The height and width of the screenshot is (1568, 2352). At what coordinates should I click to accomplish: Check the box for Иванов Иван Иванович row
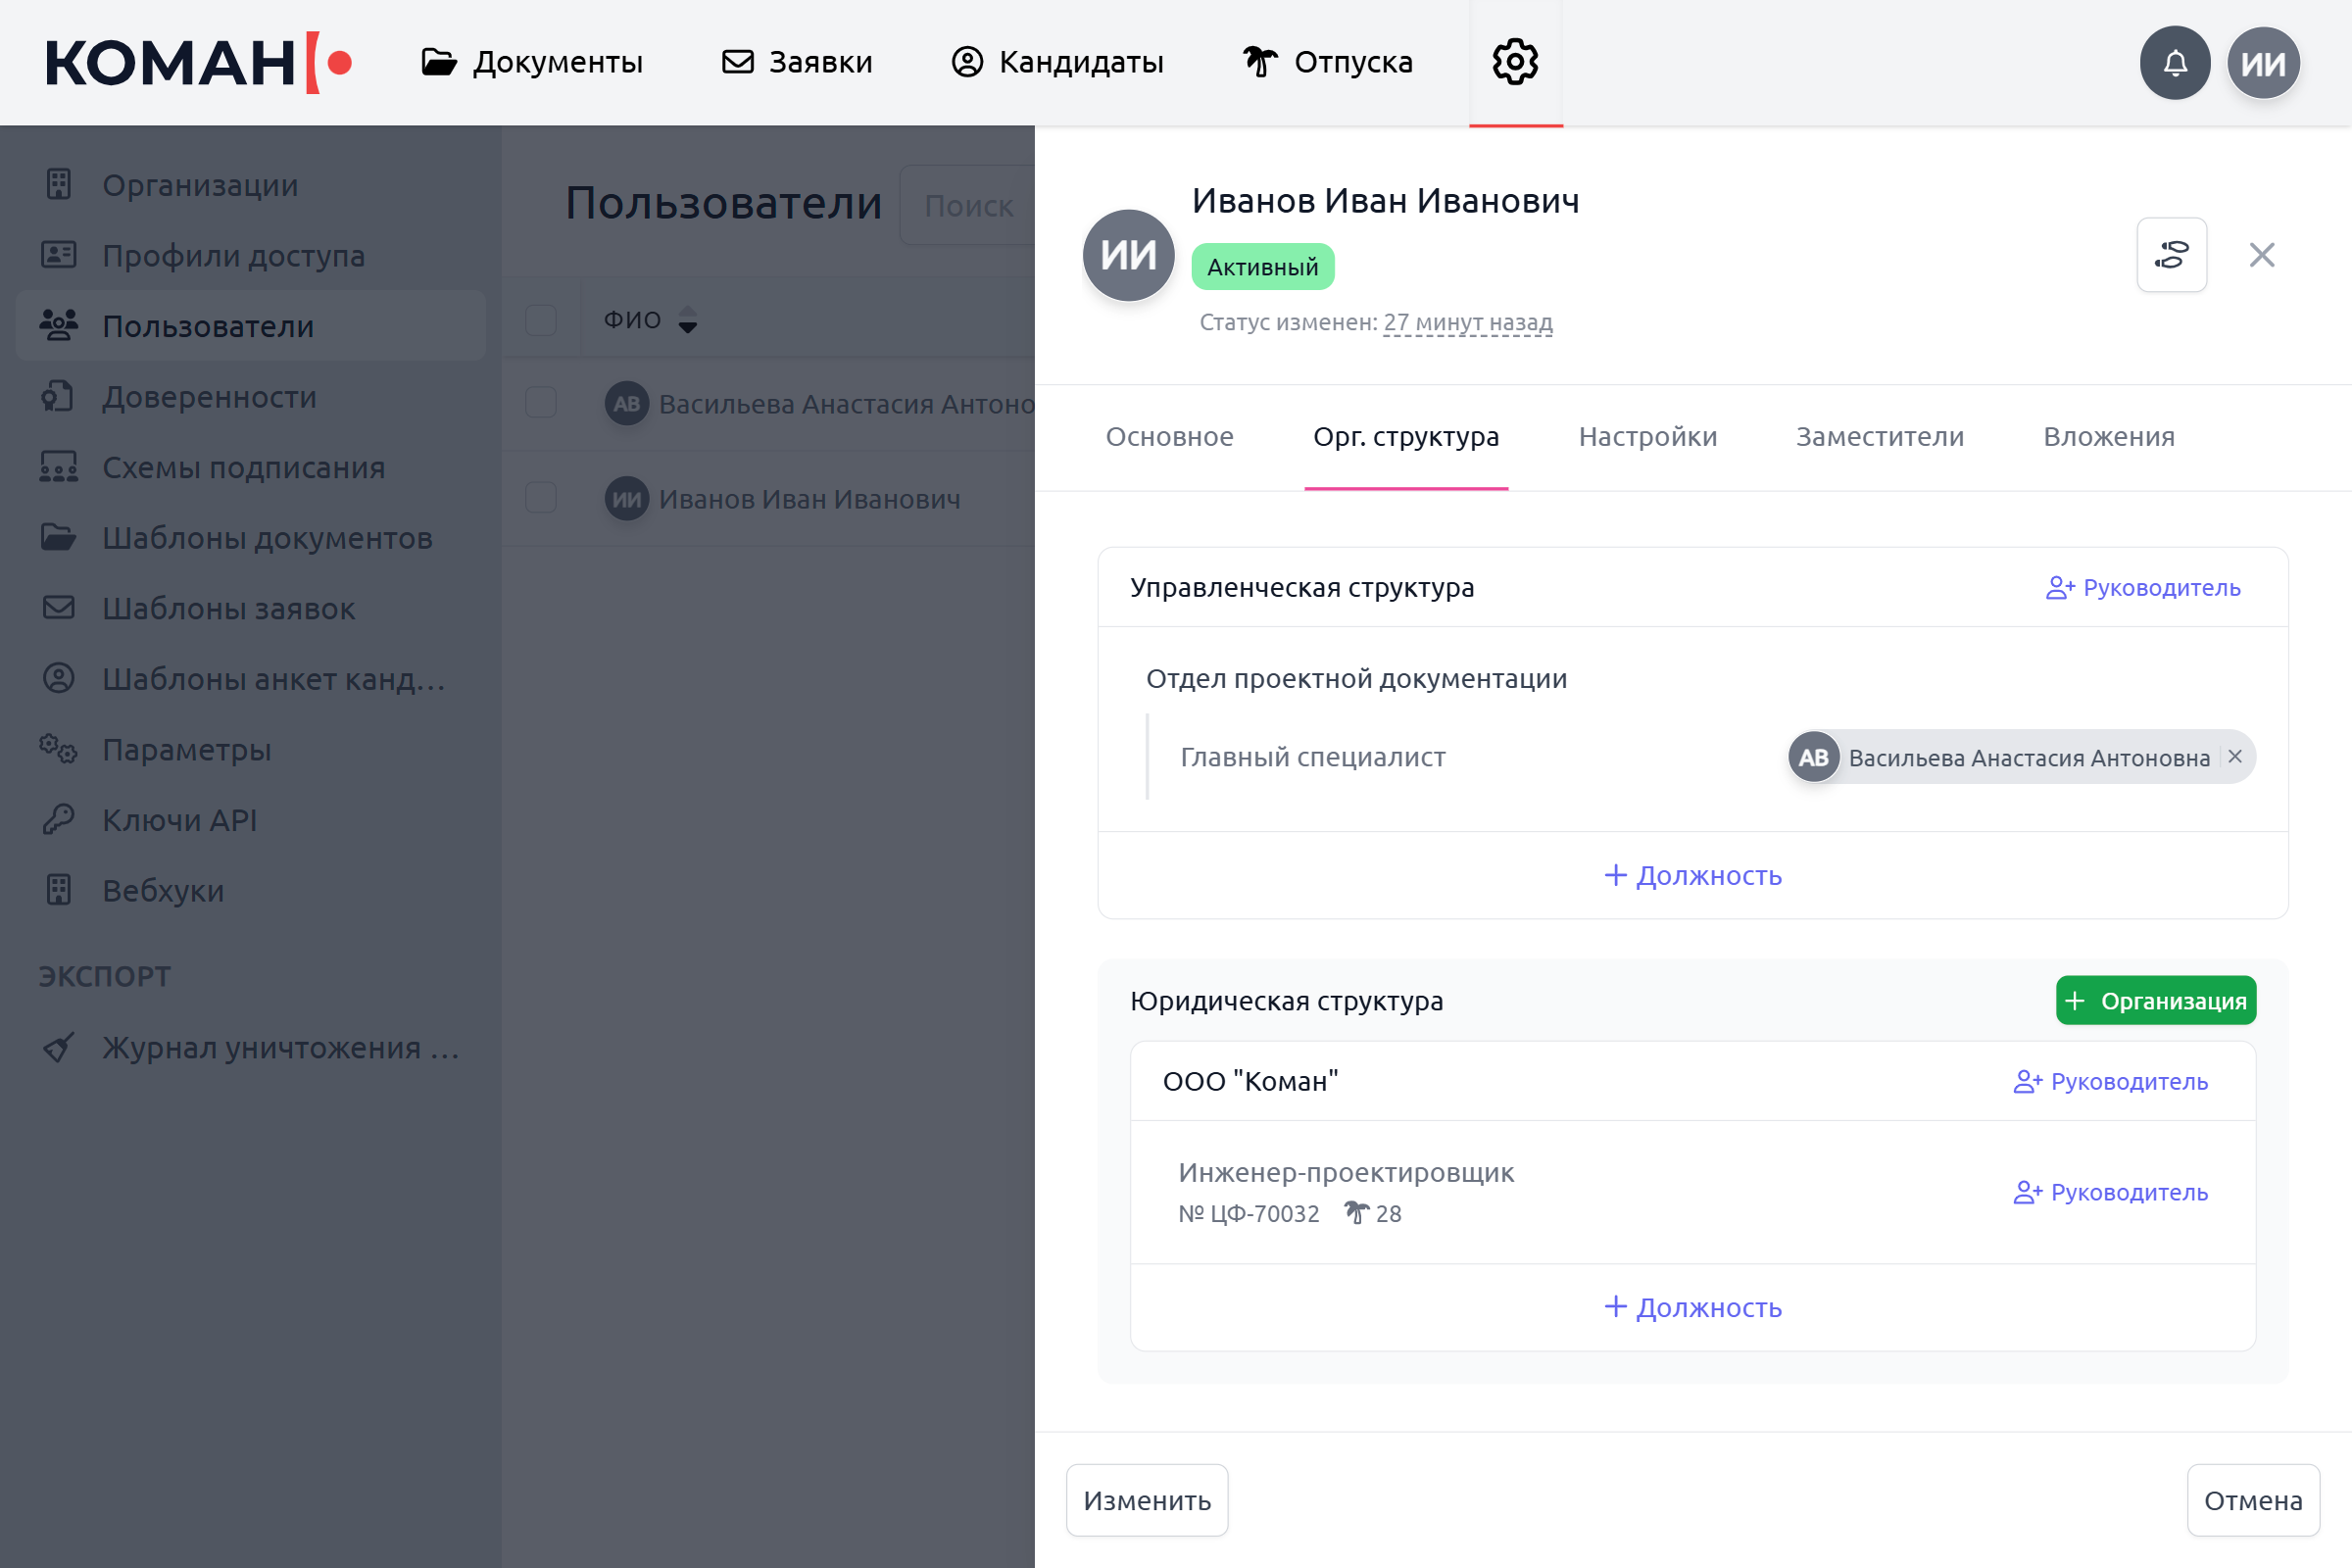[541, 498]
